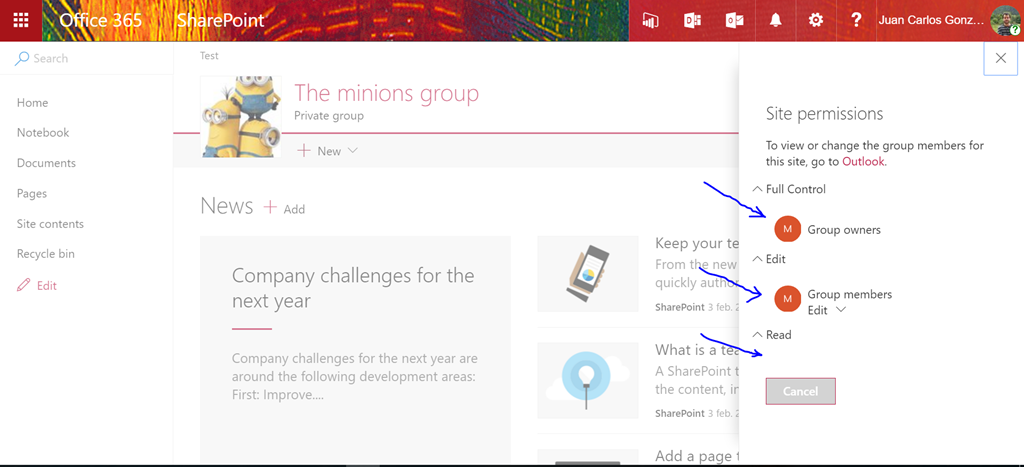The image size is (1024, 467).
Task: Click the Private group label
Action: [329, 116]
